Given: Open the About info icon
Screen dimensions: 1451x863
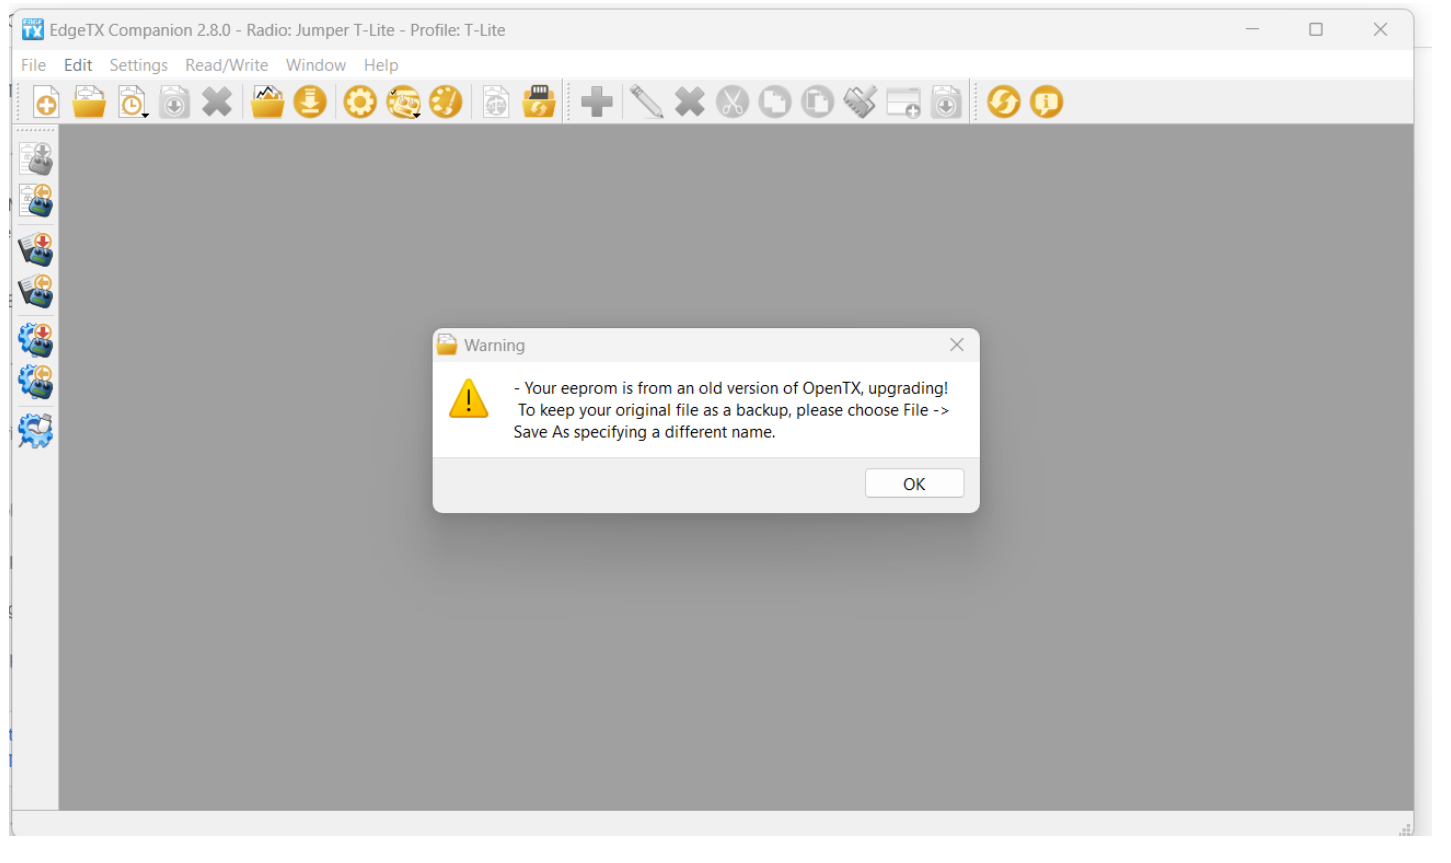Looking at the screenshot, I should 1046,102.
